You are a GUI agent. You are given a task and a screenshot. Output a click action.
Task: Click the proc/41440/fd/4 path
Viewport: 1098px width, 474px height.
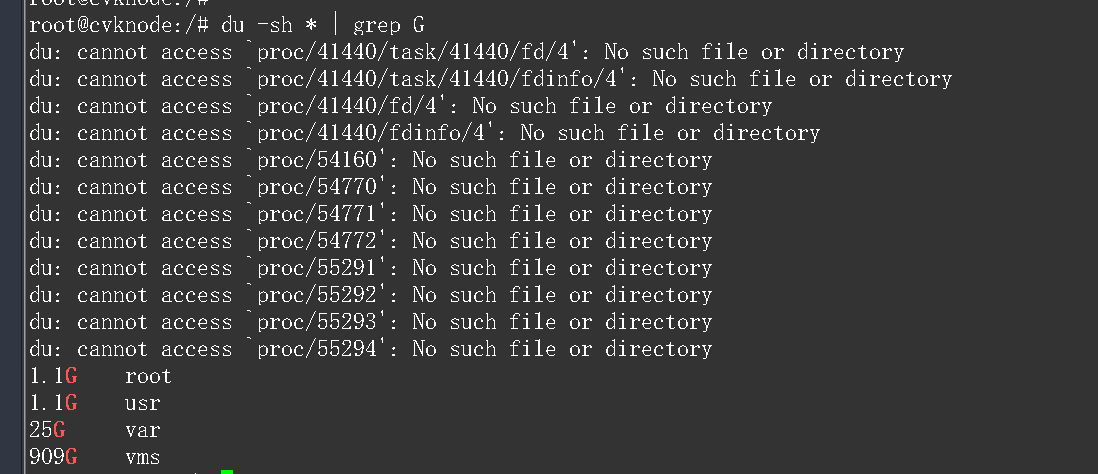pyautogui.click(x=345, y=106)
